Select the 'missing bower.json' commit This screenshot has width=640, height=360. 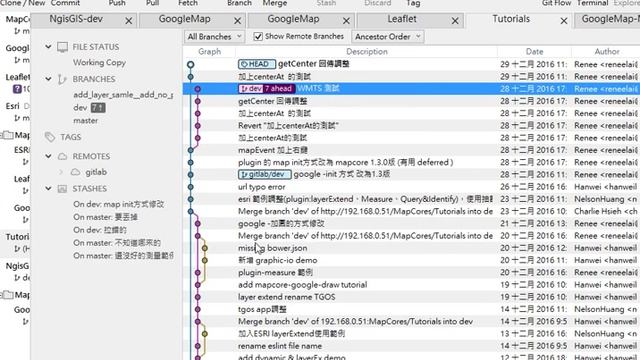(411, 248)
